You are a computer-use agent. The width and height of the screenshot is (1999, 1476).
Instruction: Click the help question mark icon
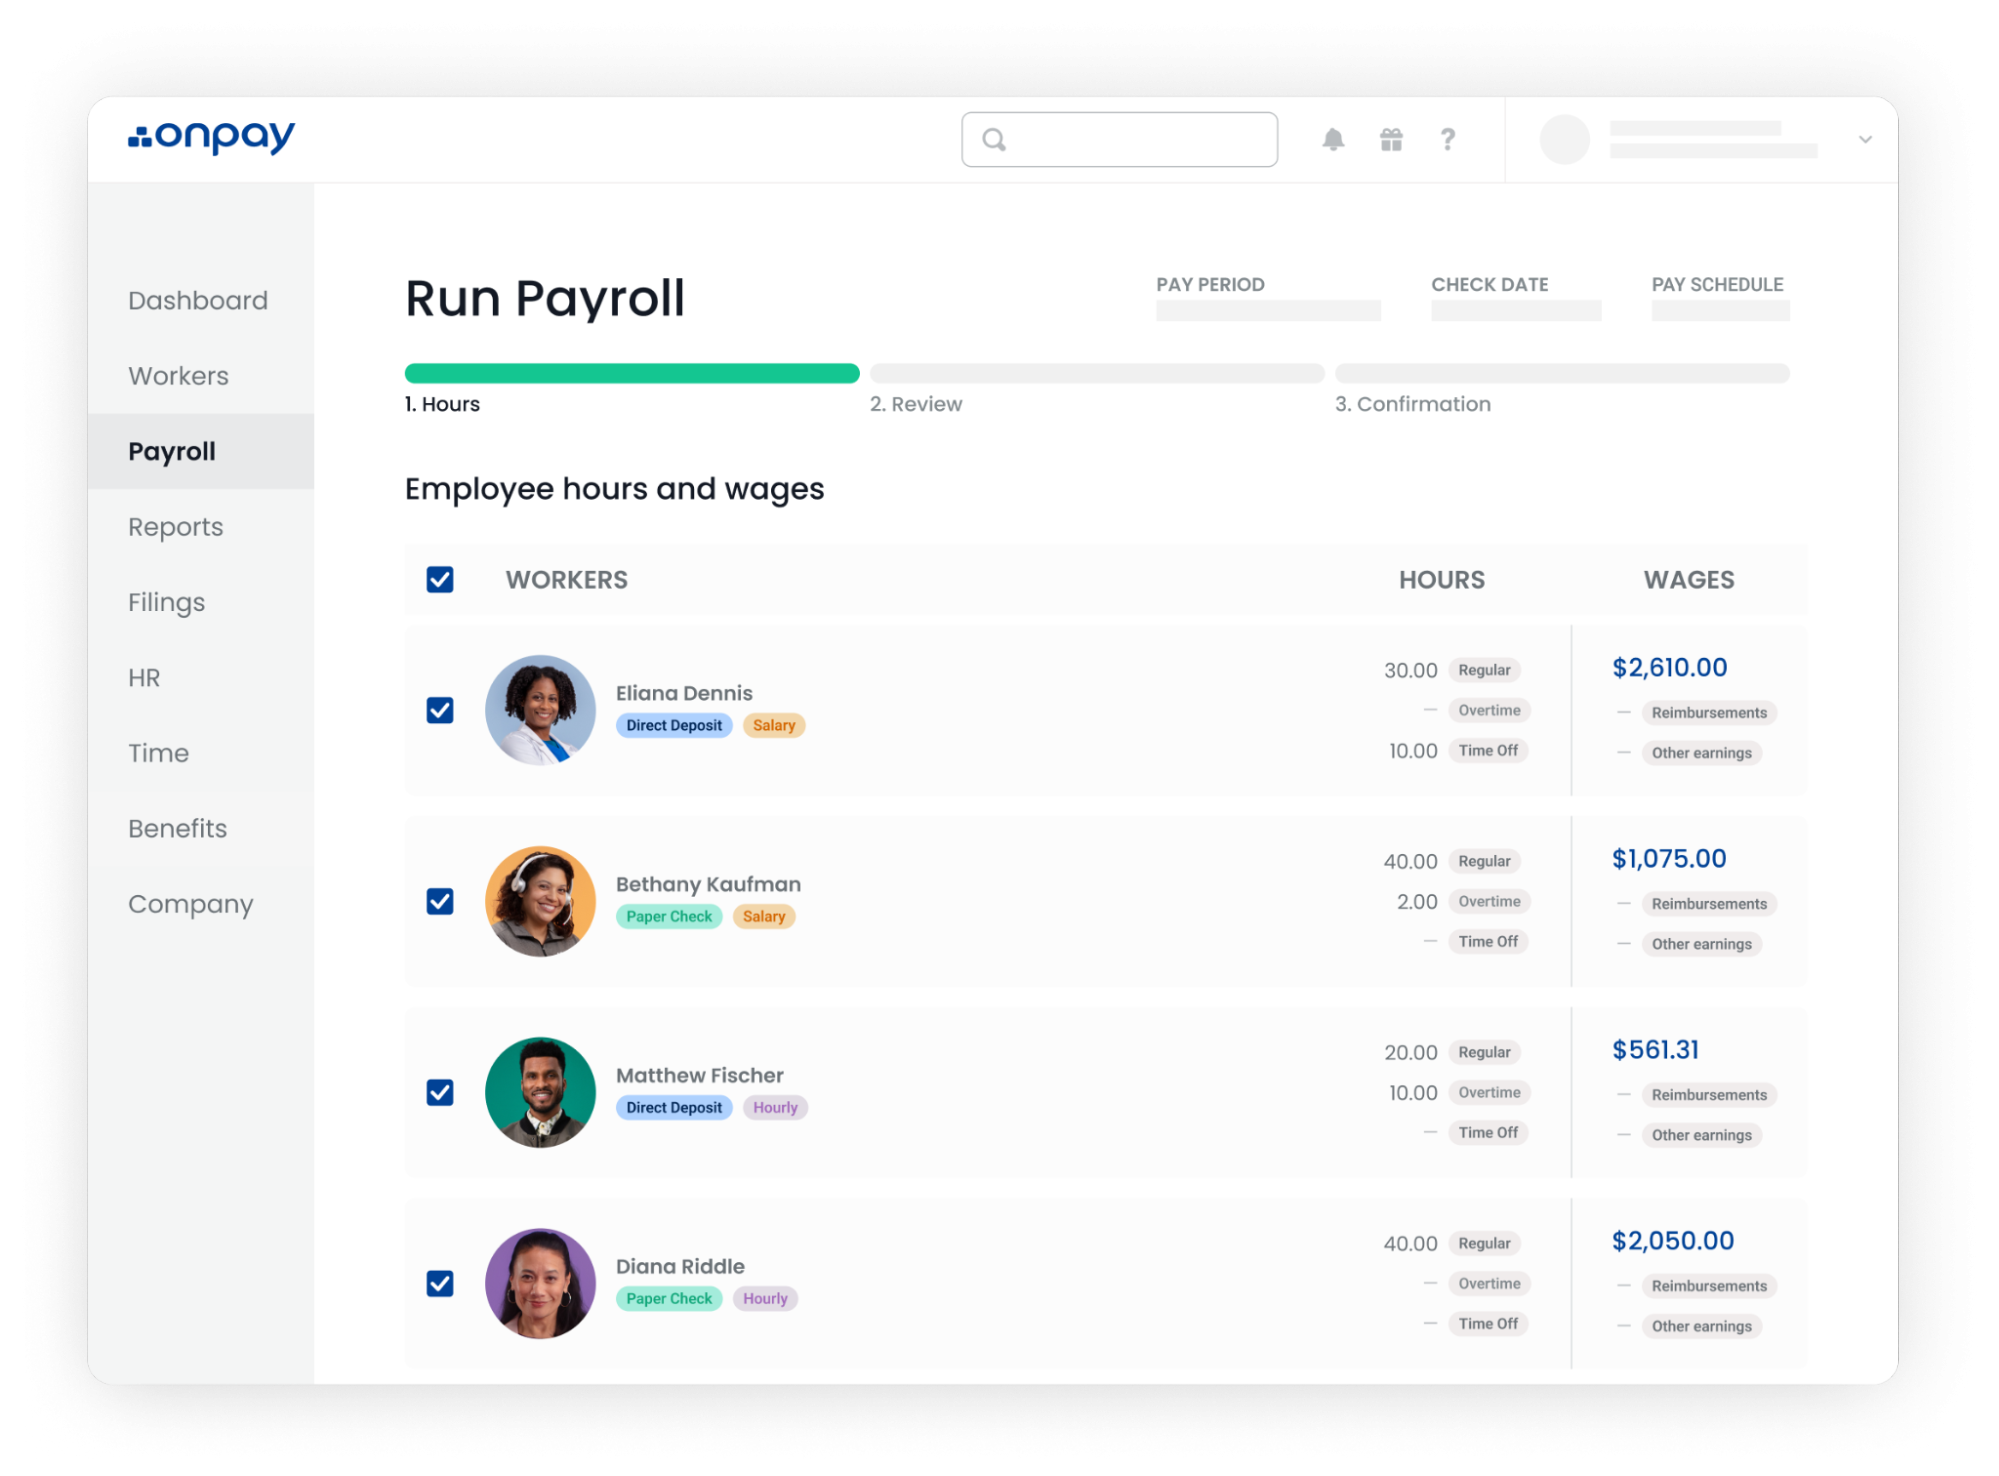coord(1447,139)
